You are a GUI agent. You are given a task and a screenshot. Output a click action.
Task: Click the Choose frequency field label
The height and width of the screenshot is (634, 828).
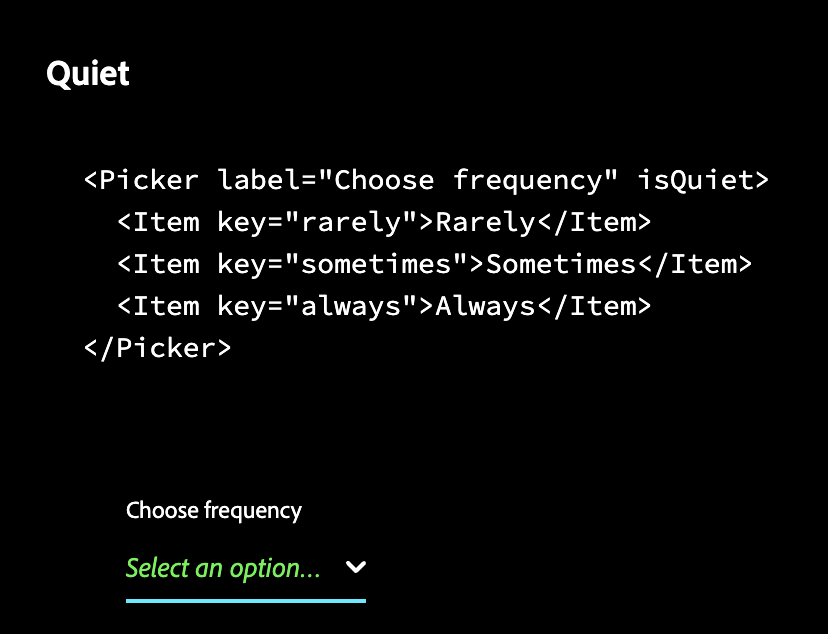[213, 510]
